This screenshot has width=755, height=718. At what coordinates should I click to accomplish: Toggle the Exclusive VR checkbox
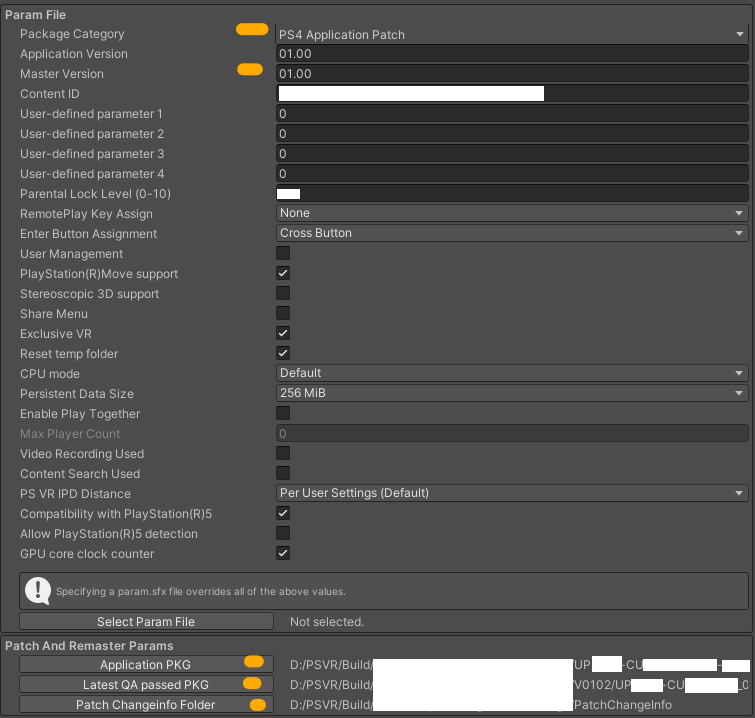(x=283, y=334)
